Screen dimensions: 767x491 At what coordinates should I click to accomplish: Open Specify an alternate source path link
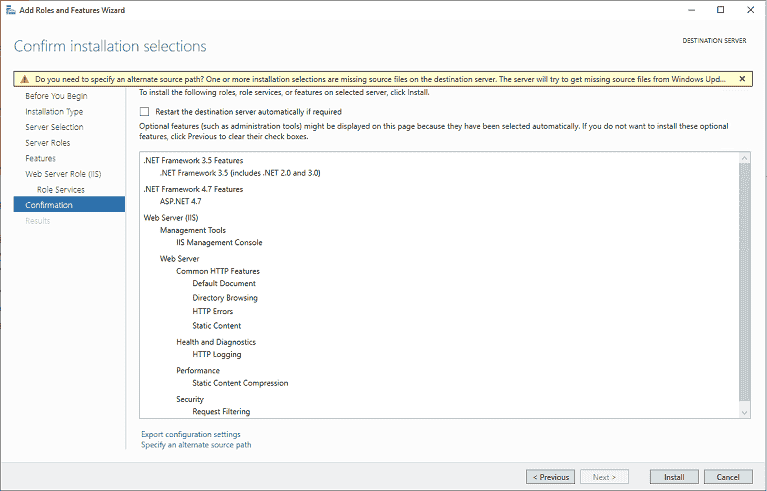196,445
